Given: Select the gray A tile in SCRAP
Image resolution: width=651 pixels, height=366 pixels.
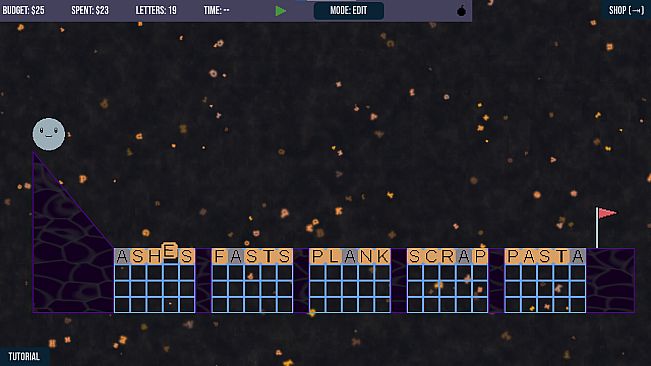Looking at the screenshot, I should point(464,256).
